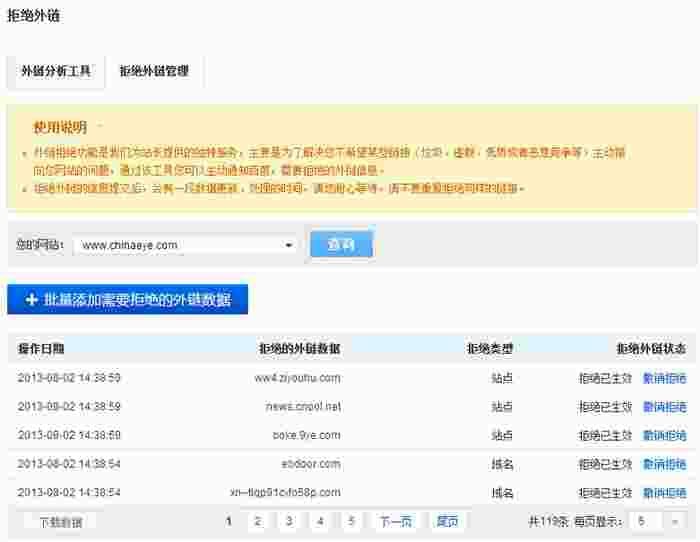
Task: Select the news.cnool.net domain cell
Action: [x=303, y=407]
